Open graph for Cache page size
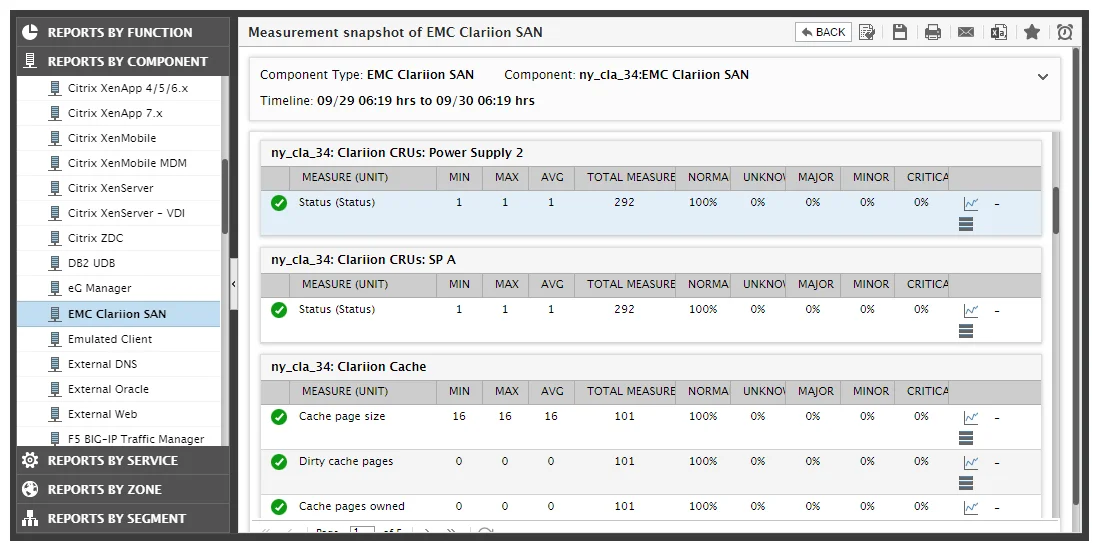 coord(971,418)
